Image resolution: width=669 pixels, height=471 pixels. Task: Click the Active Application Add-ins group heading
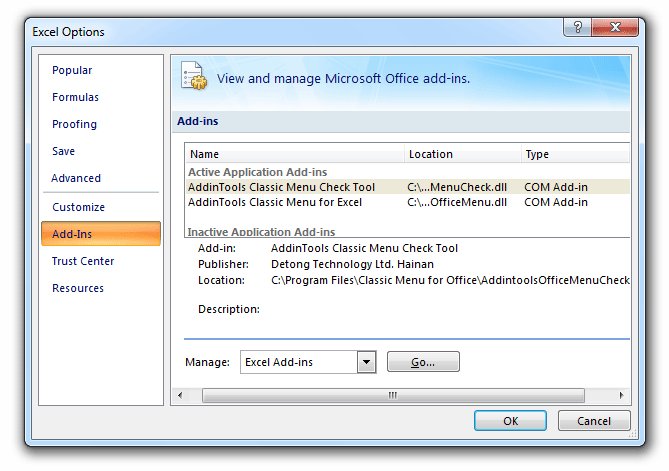pos(257,172)
